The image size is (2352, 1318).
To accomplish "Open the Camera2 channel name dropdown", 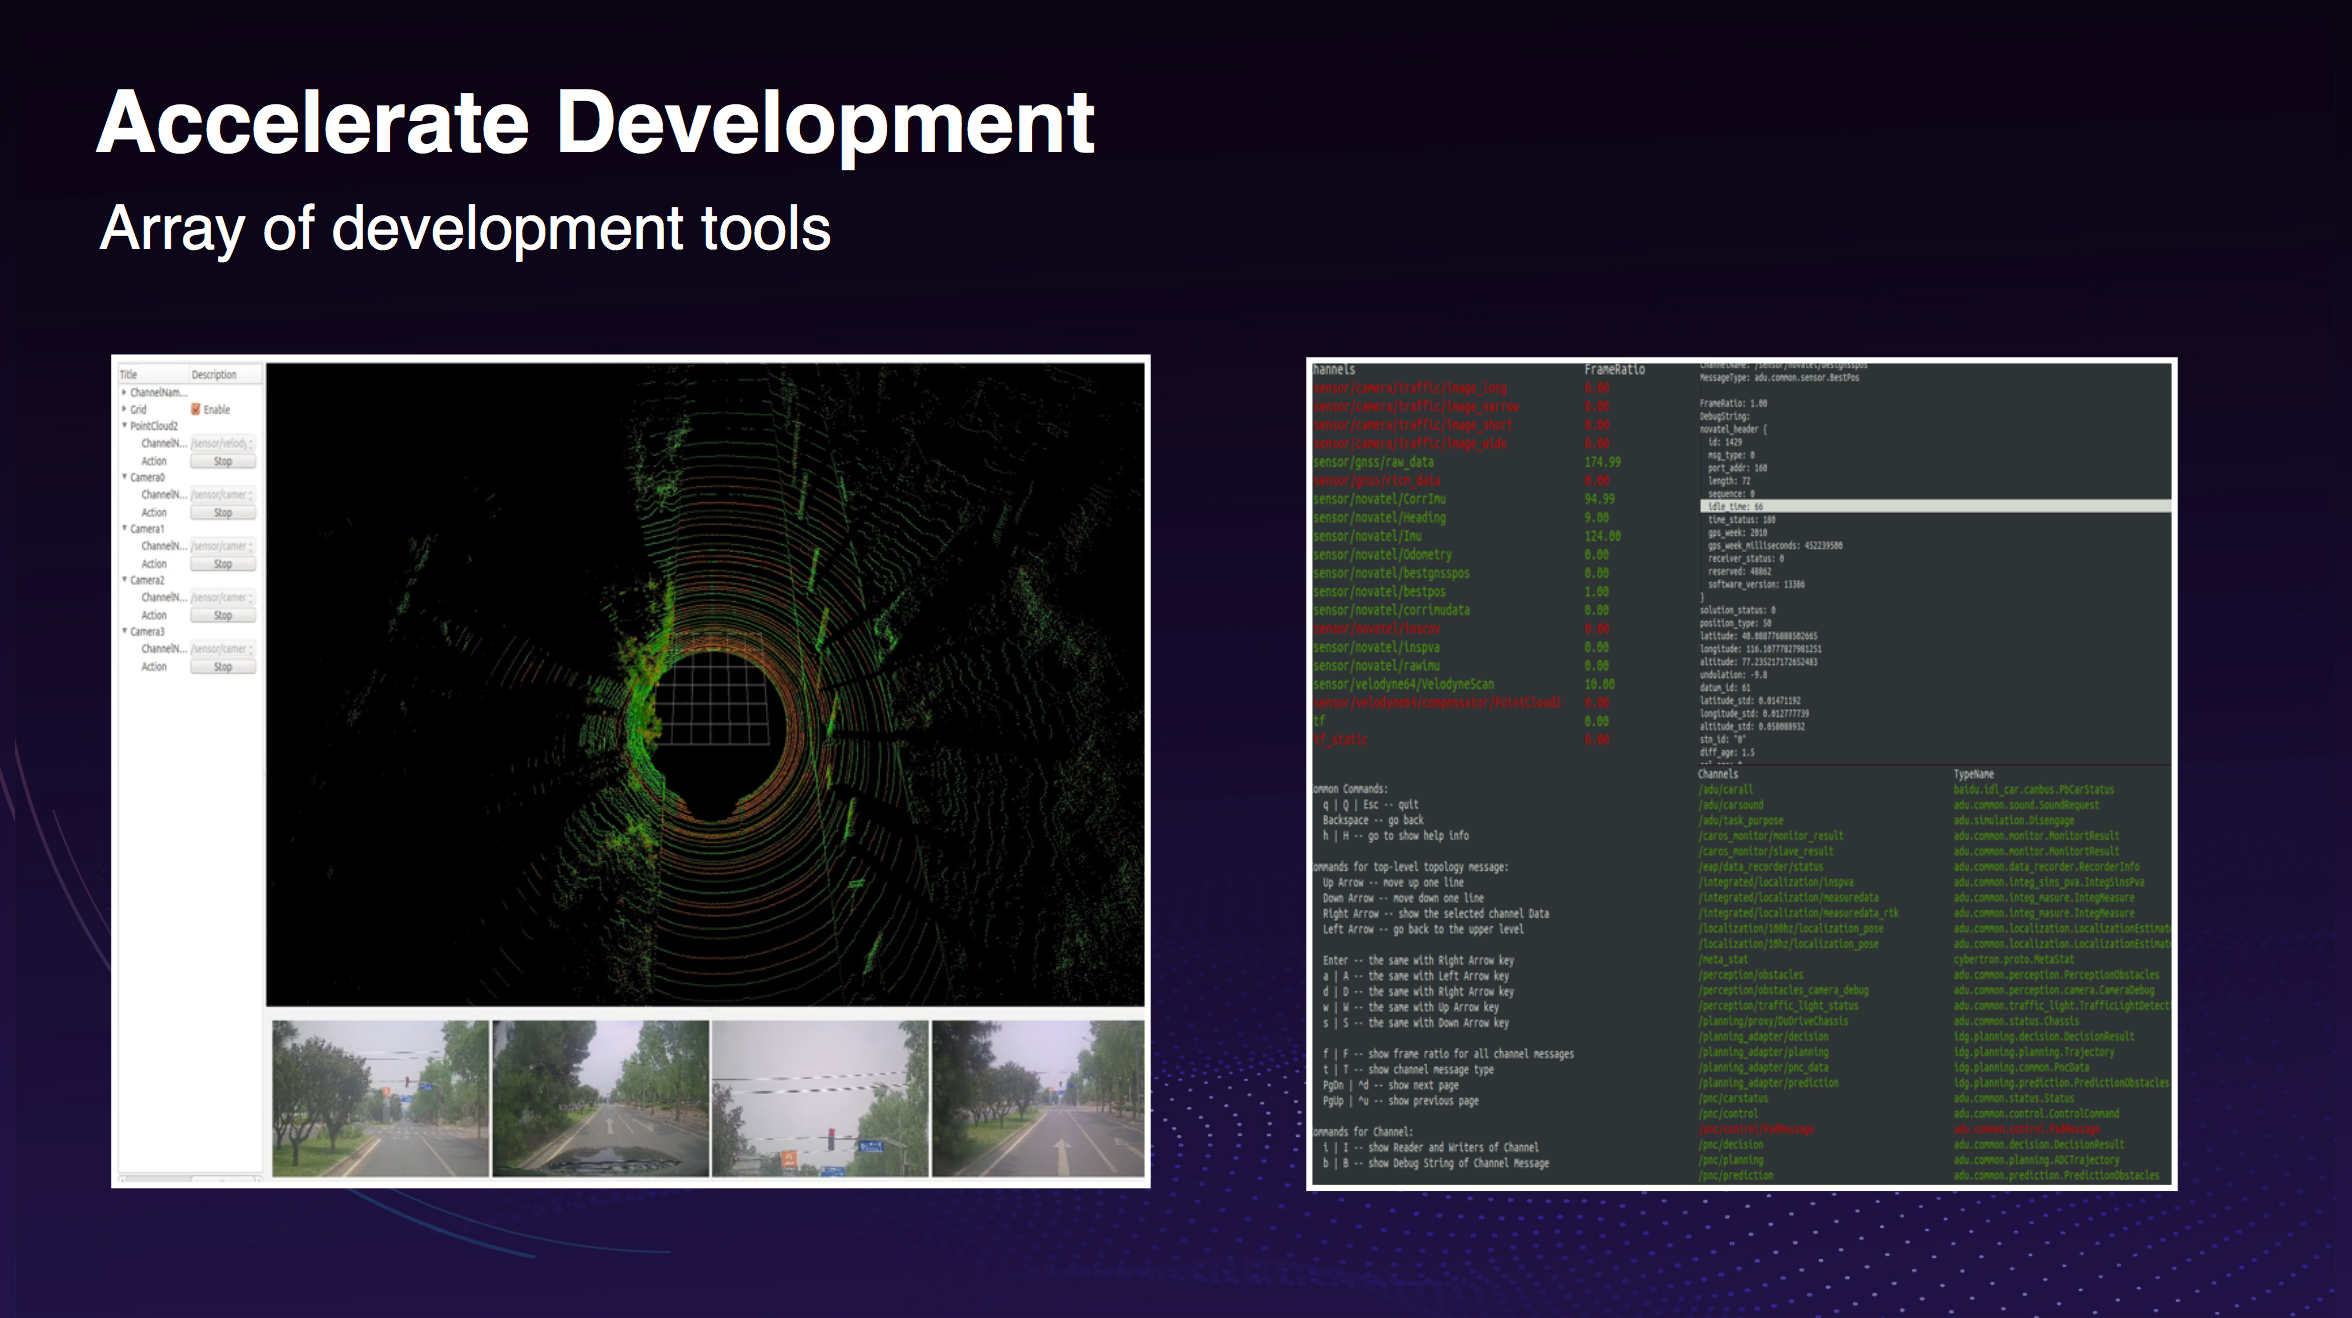I will pos(222,596).
